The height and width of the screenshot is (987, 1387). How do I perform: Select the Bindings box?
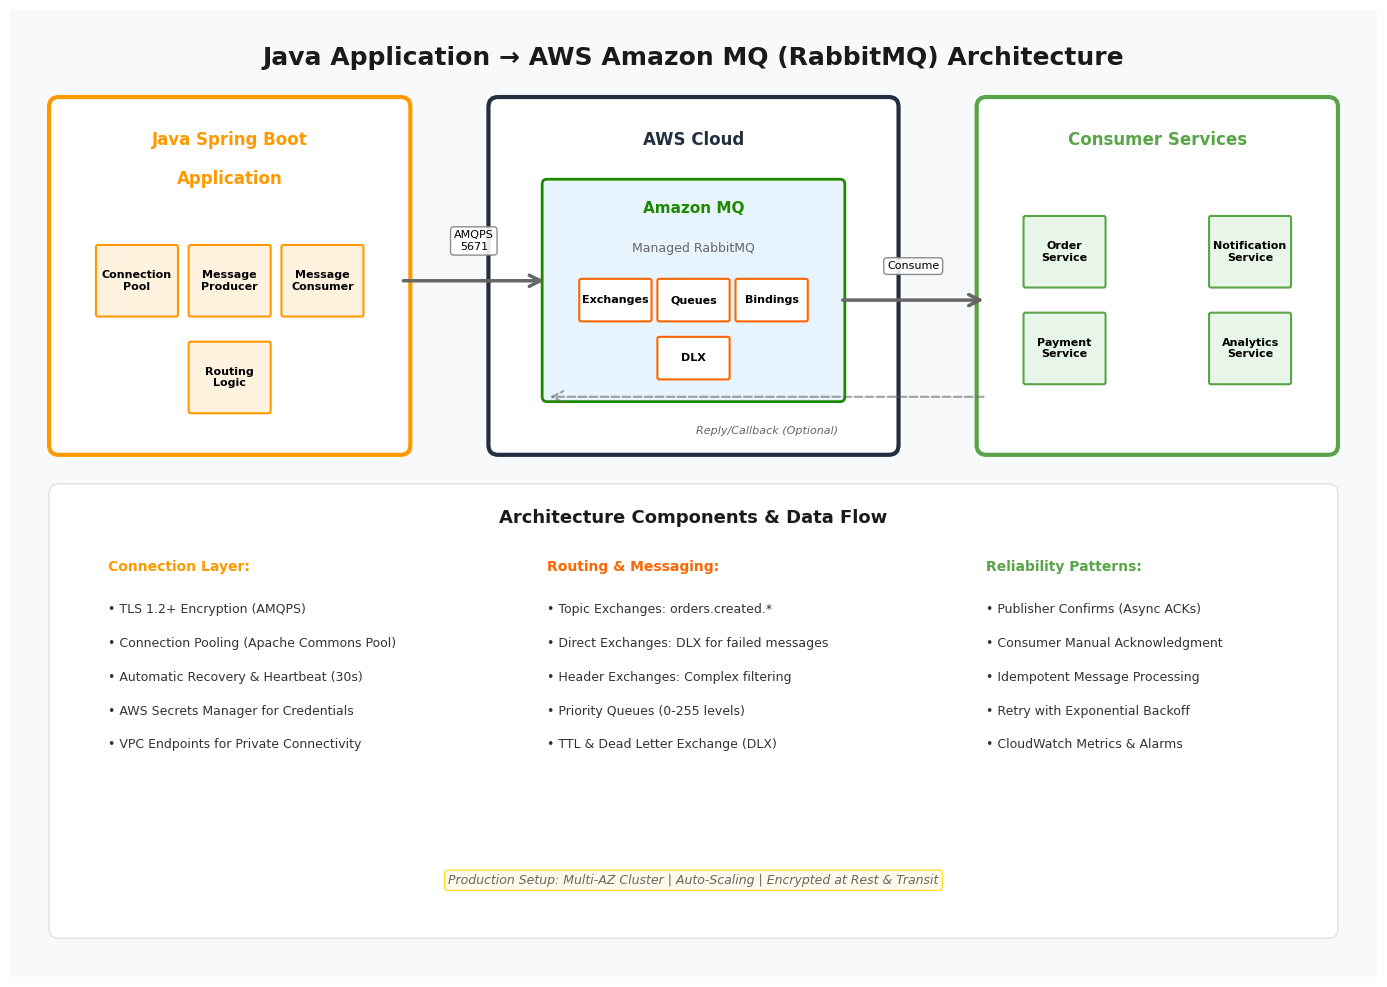tap(771, 300)
